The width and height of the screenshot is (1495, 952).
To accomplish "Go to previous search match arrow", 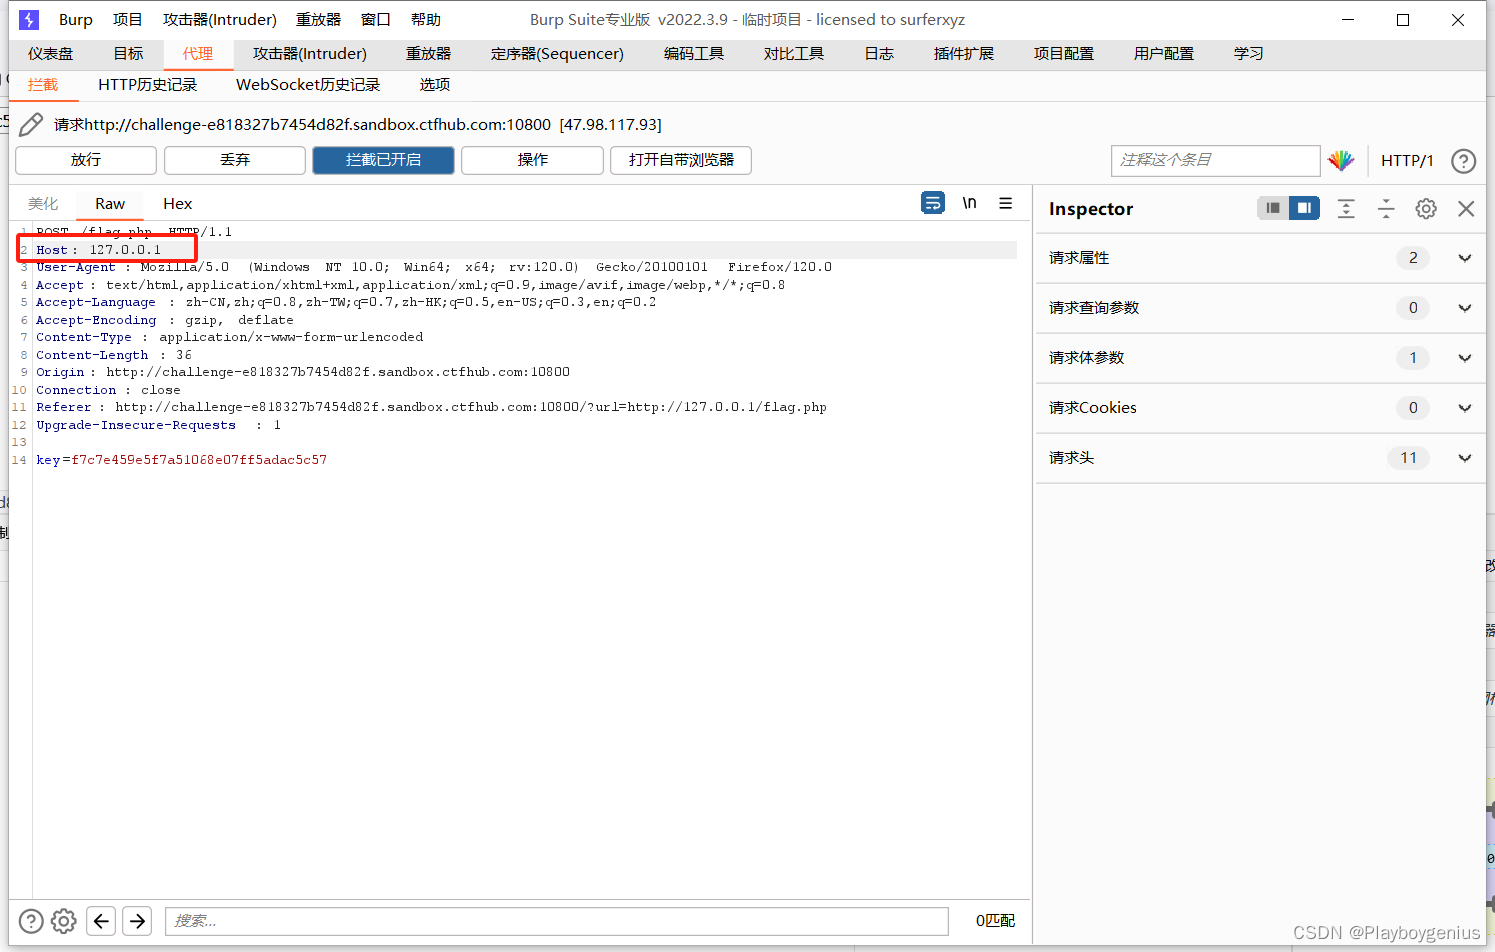I will (101, 920).
